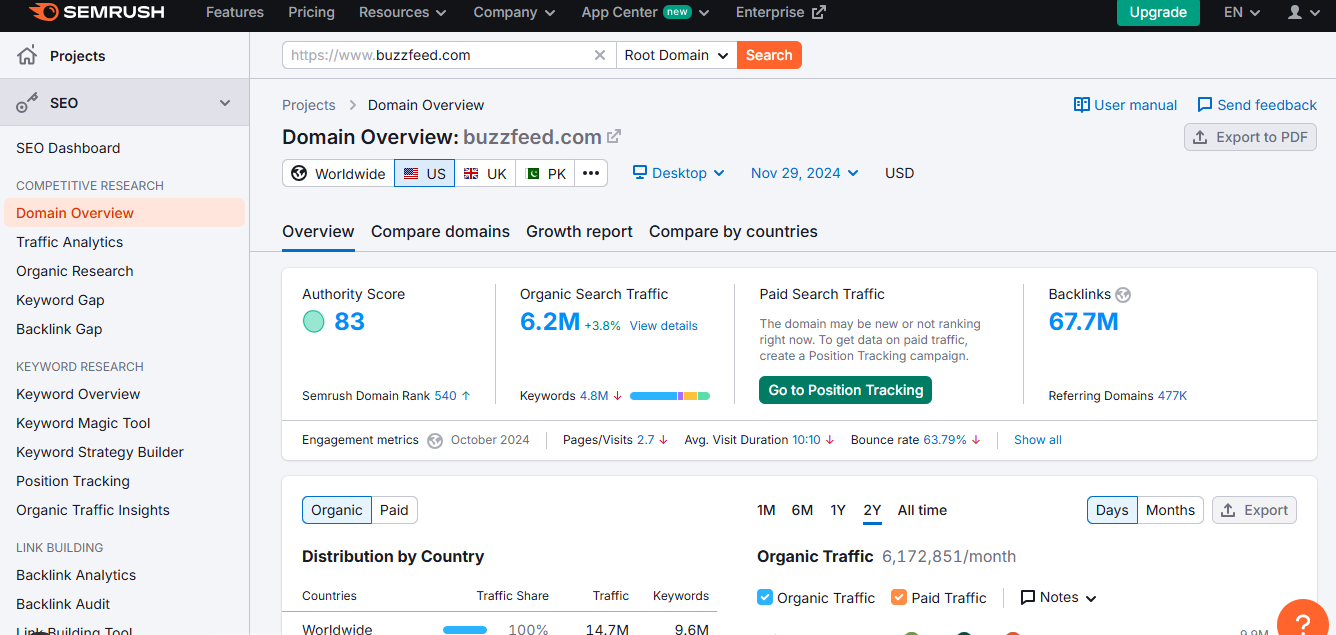Click the orange Search button
Image resolution: width=1336 pixels, height=635 pixels.
click(769, 55)
